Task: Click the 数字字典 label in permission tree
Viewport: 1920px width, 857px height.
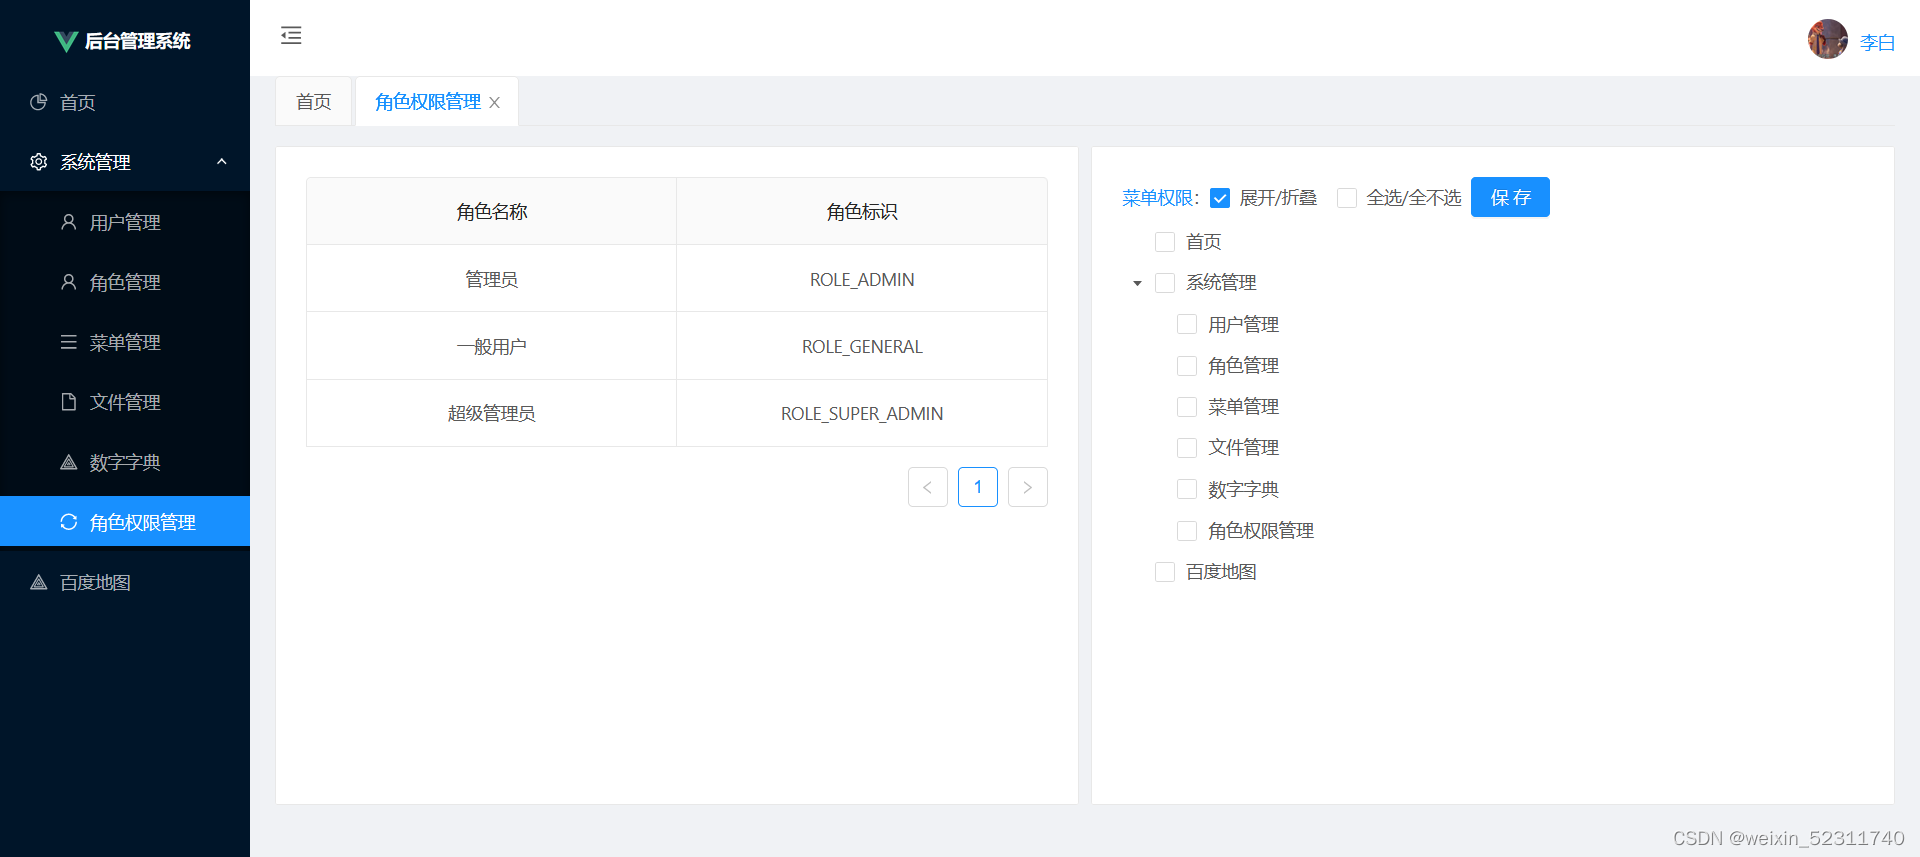Action: click(1243, 489)
